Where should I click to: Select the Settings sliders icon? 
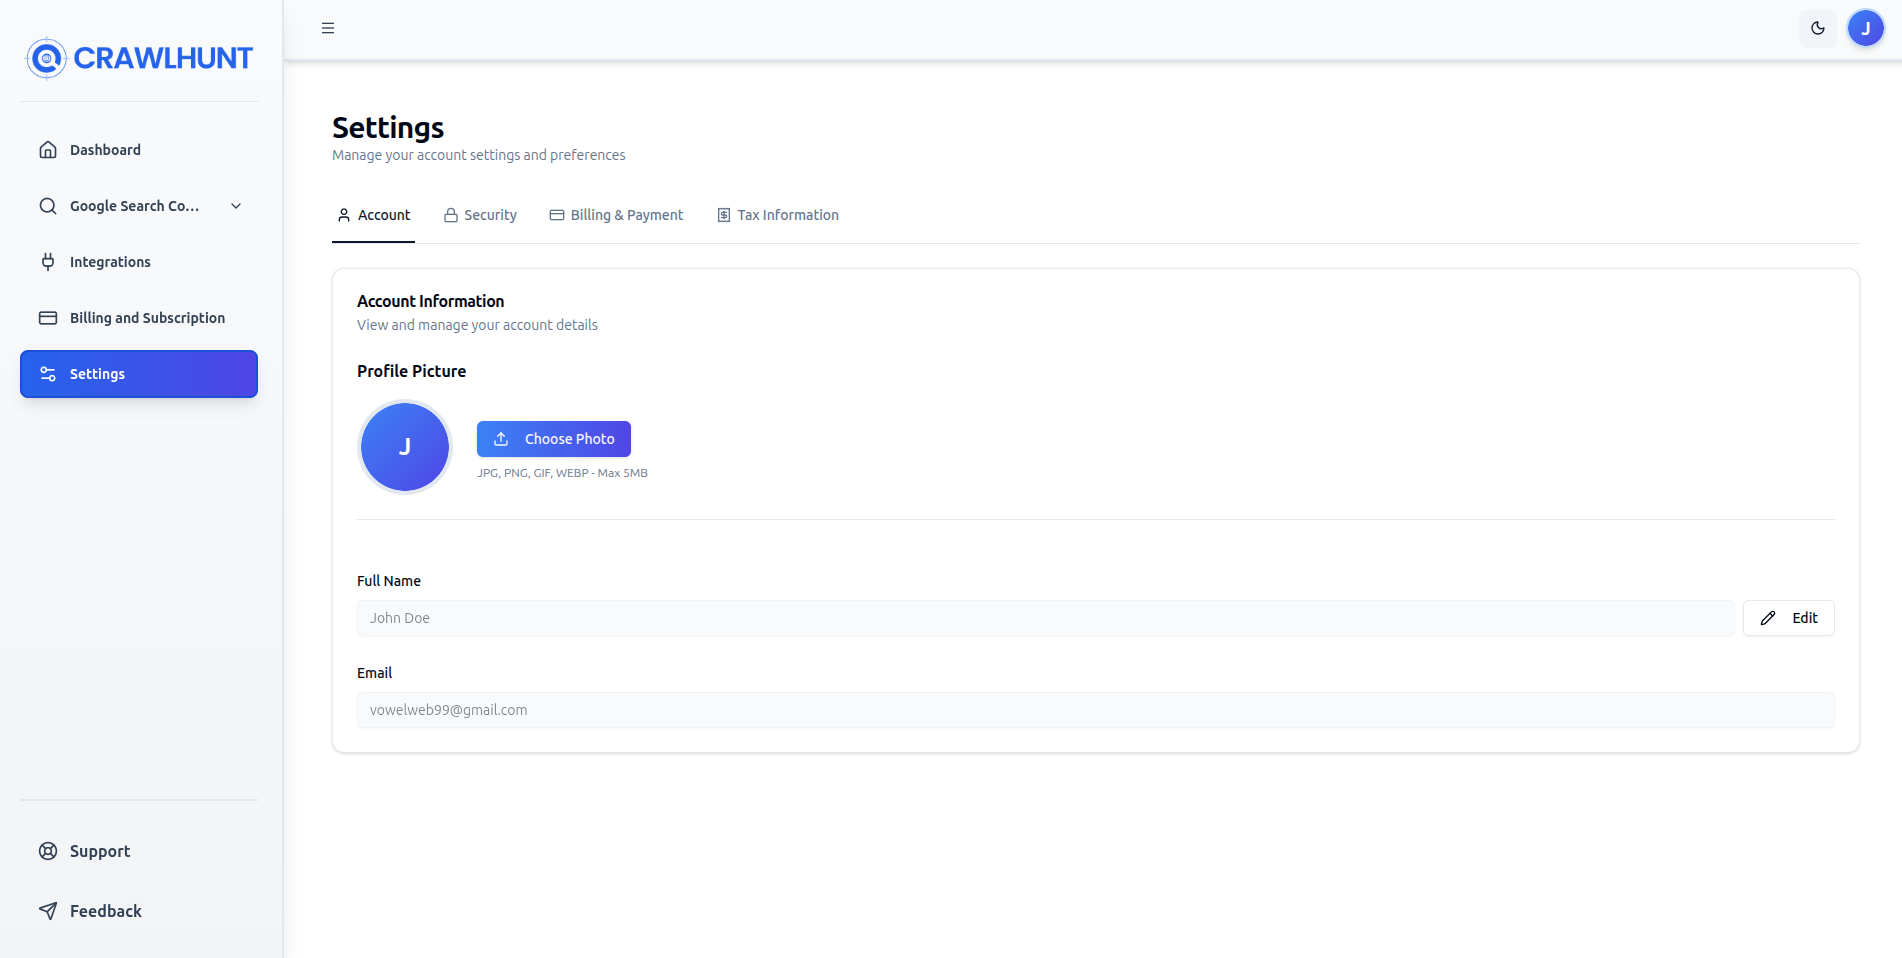pos(48,373)
